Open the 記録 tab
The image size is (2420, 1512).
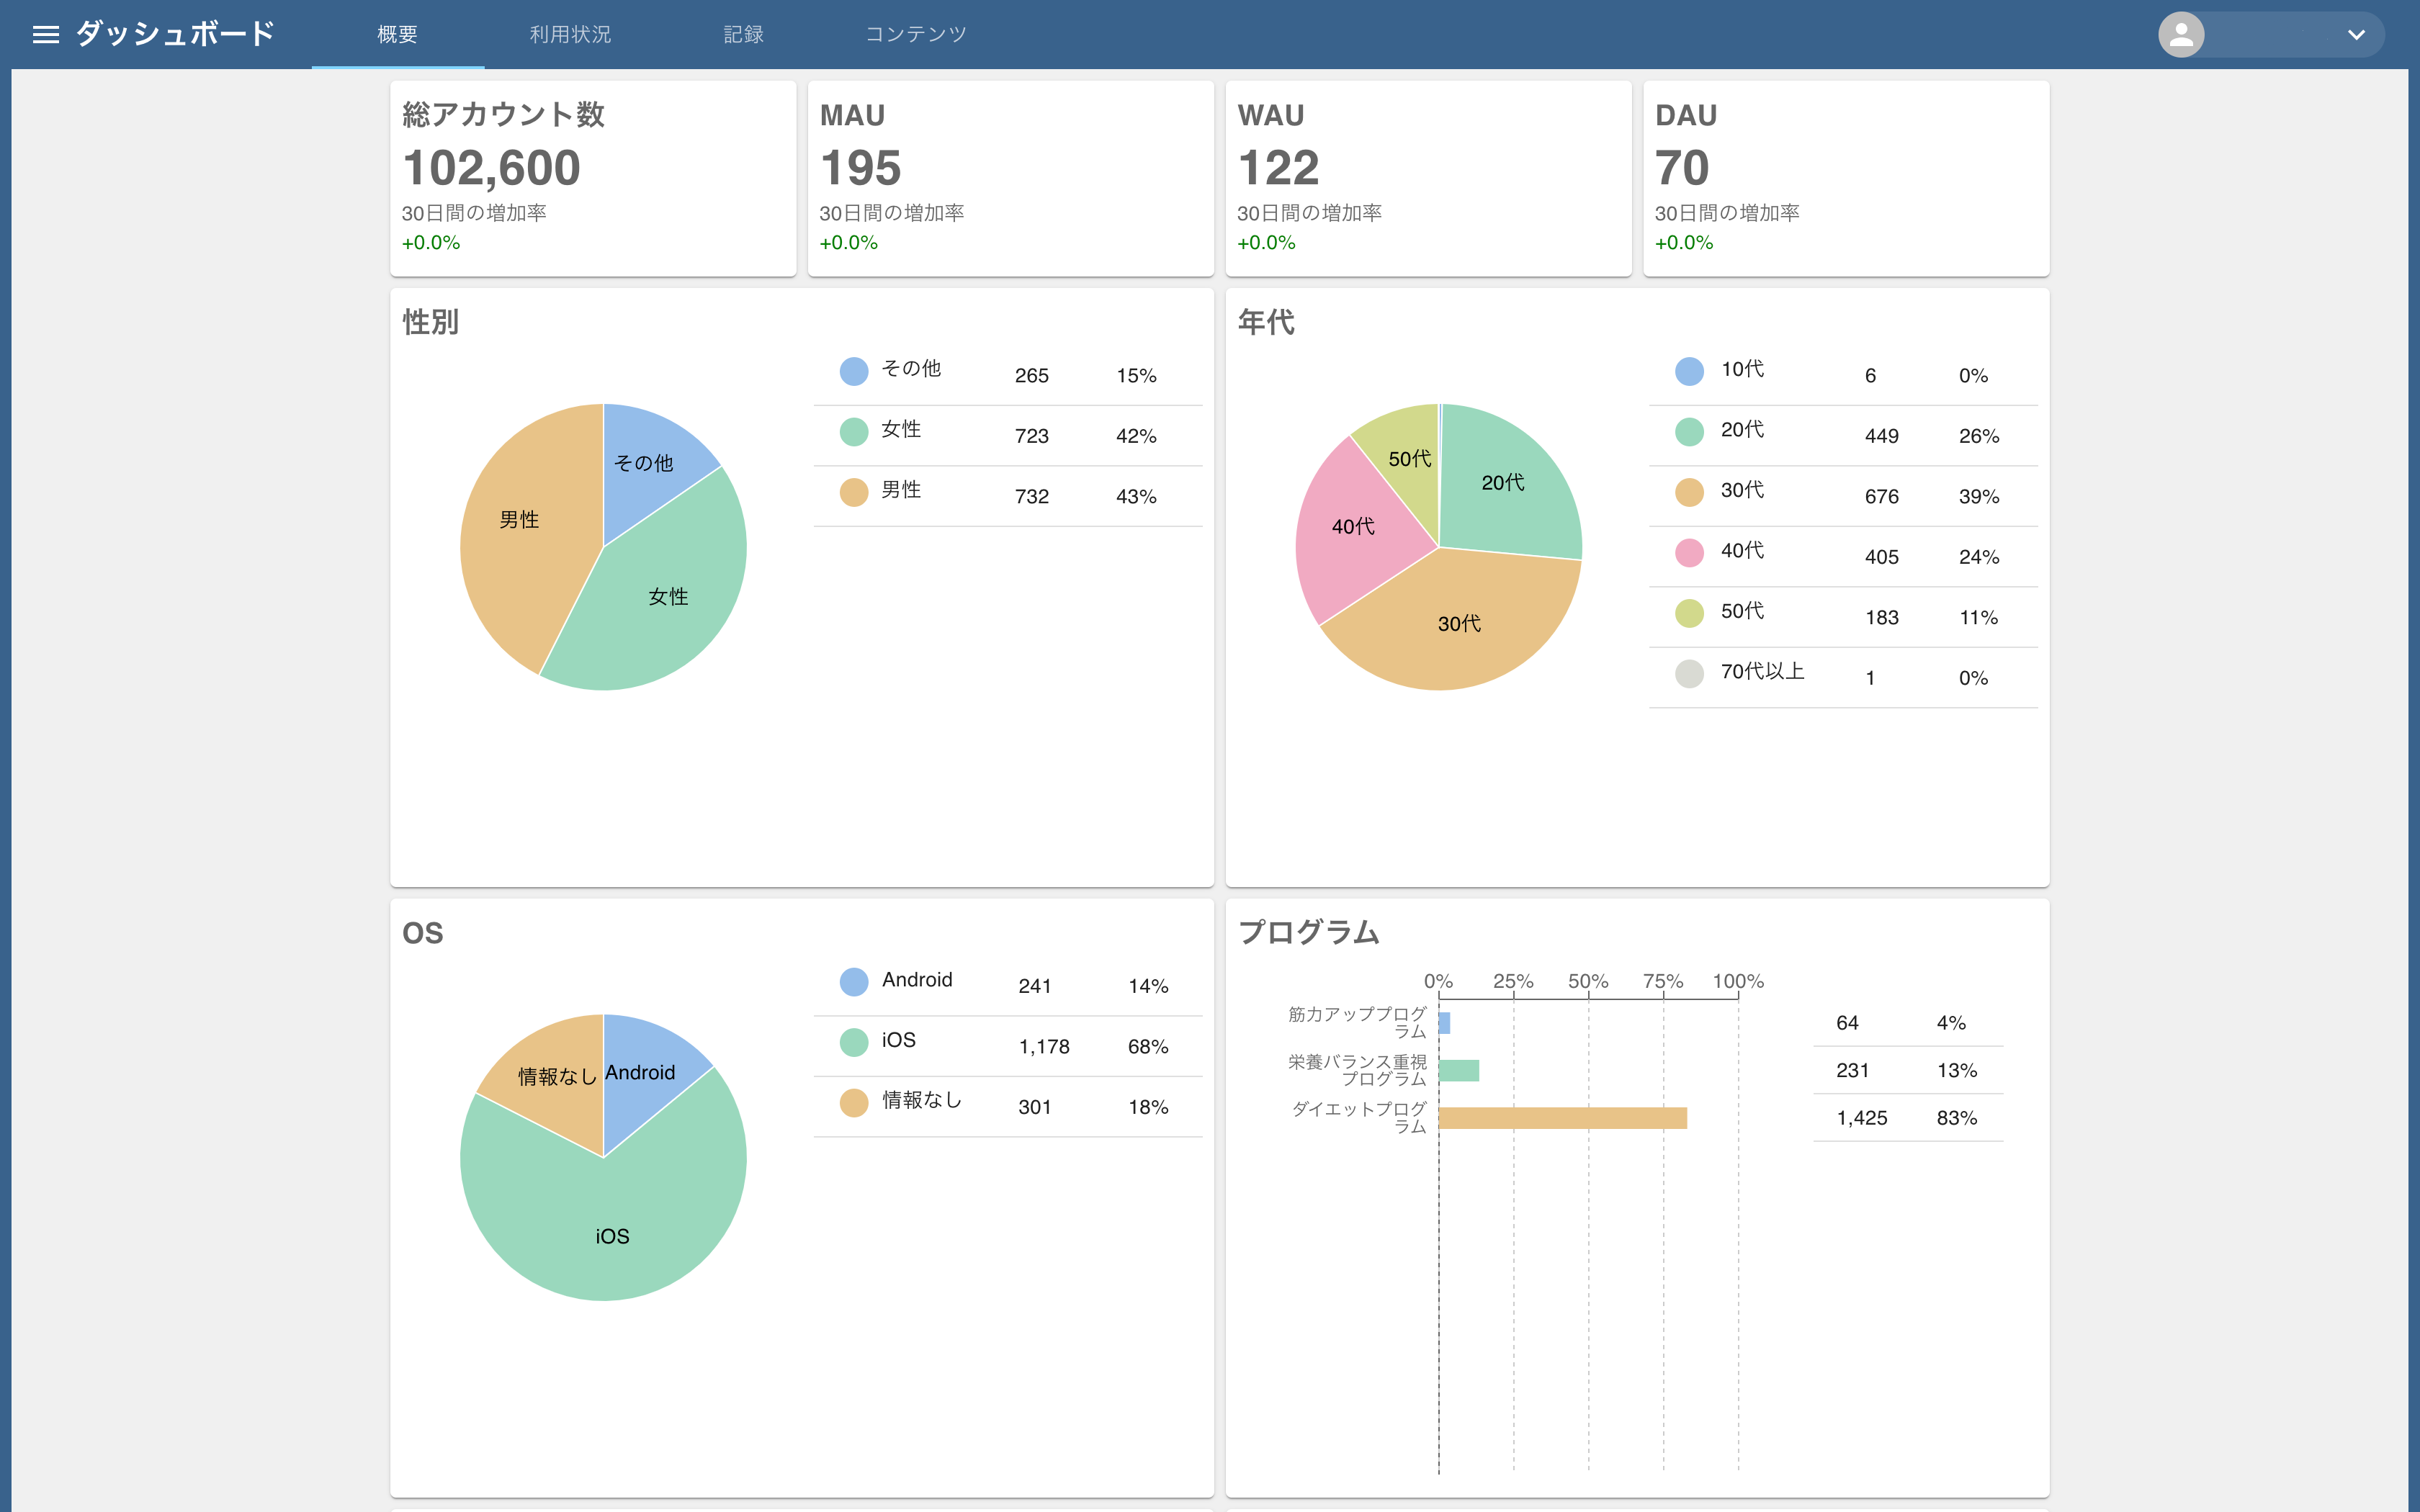pos(743,35)
